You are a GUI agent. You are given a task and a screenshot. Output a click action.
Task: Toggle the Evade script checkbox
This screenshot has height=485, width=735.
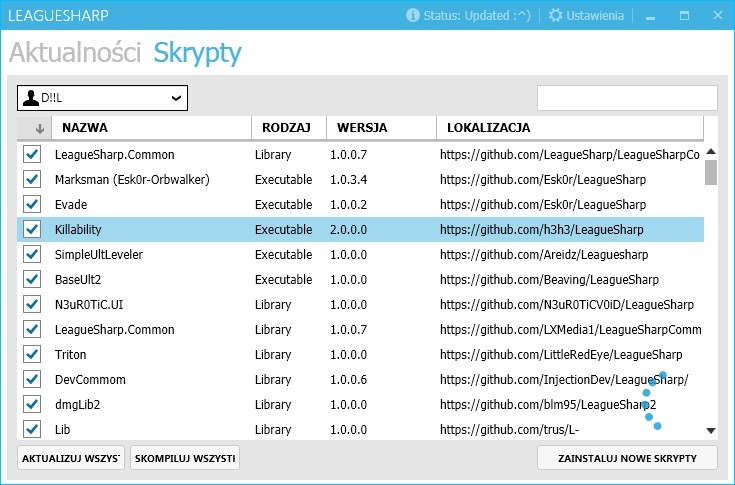tap(32, 204)
